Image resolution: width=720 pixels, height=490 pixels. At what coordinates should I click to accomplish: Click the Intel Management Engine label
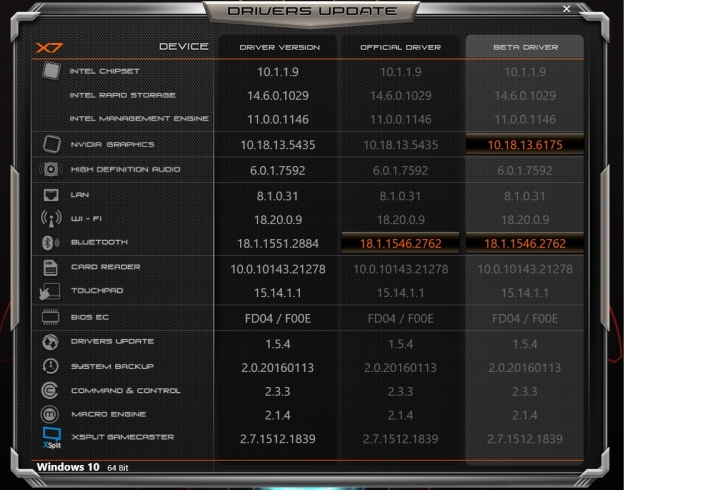pos(139,118)
